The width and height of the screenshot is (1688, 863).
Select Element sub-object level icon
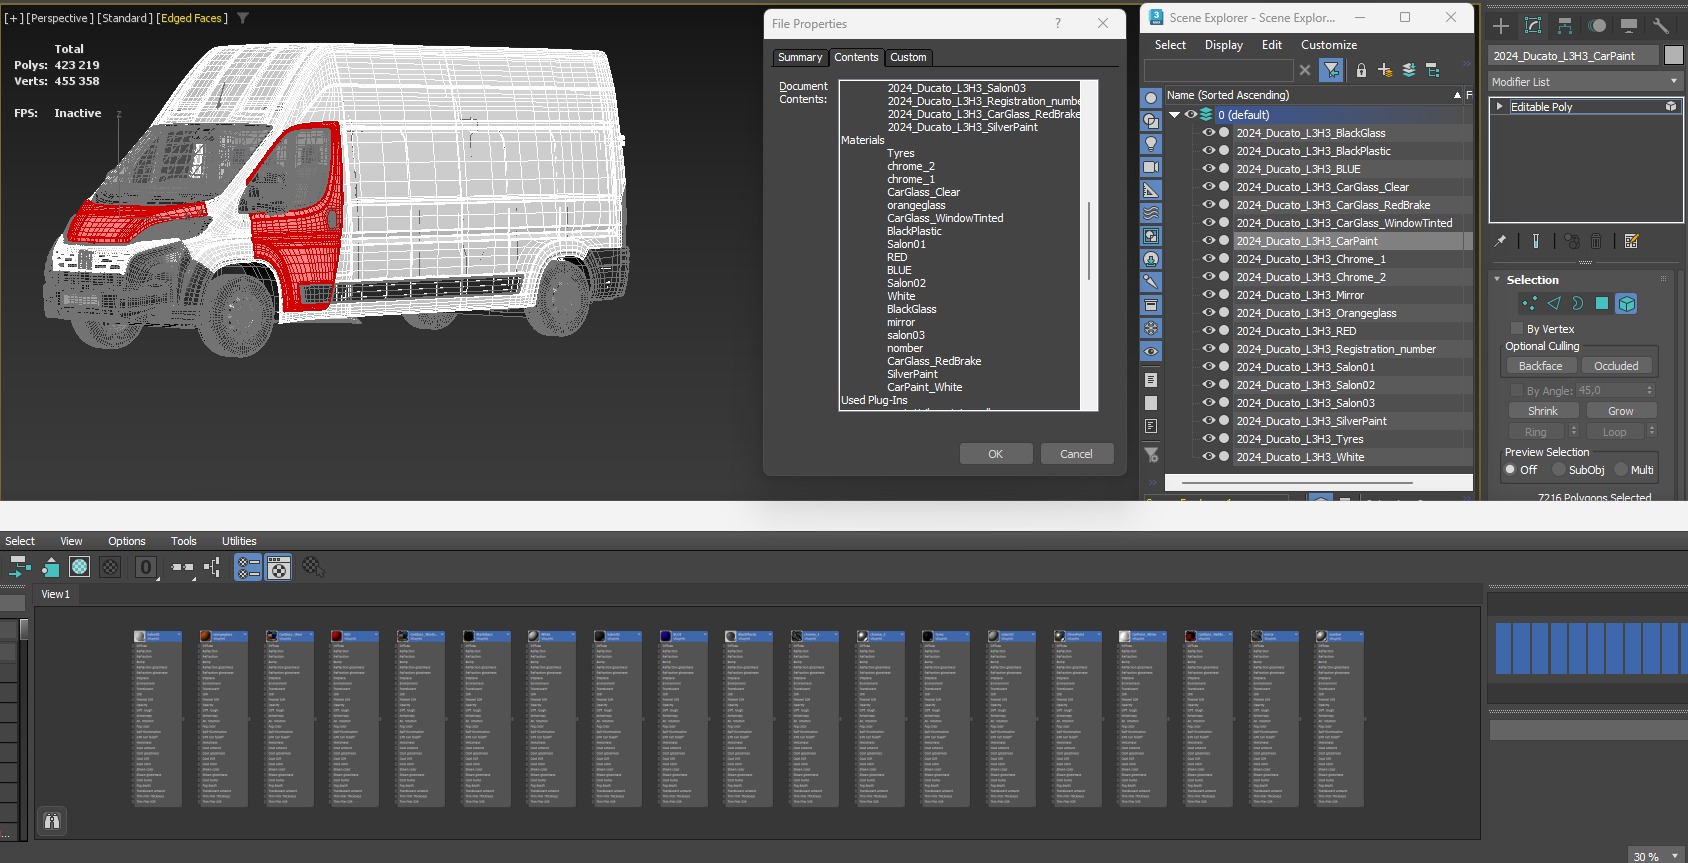coord(1627,303)
